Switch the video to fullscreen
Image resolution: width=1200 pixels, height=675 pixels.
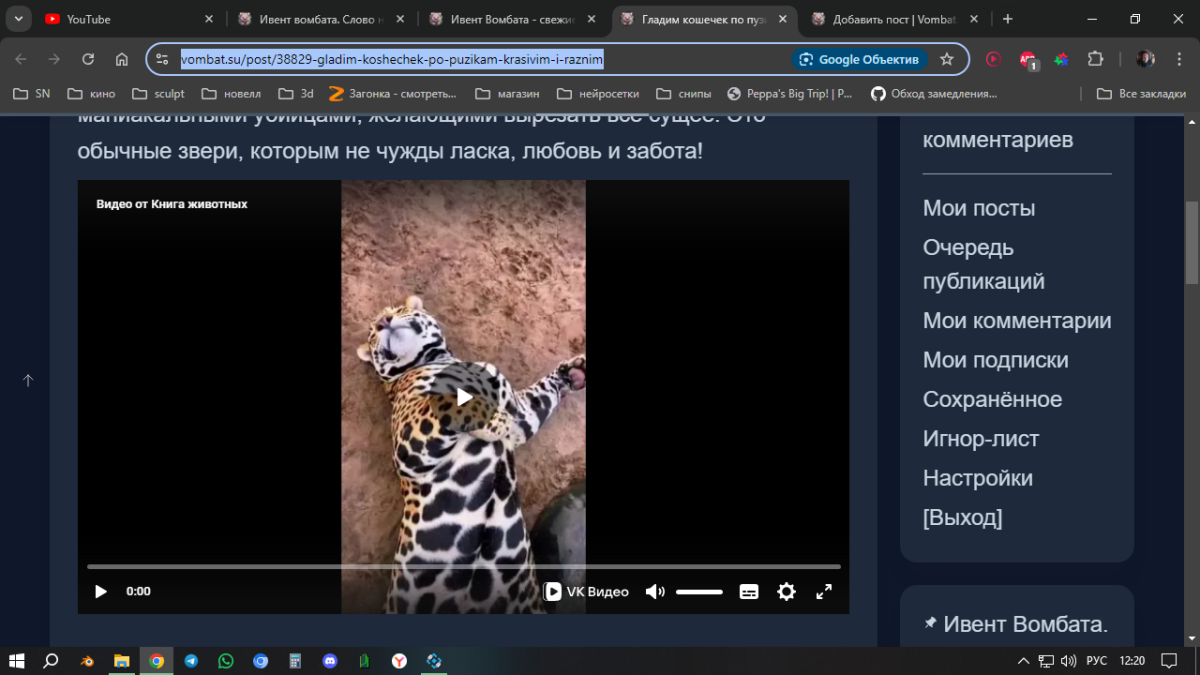(x=824, y=592)
